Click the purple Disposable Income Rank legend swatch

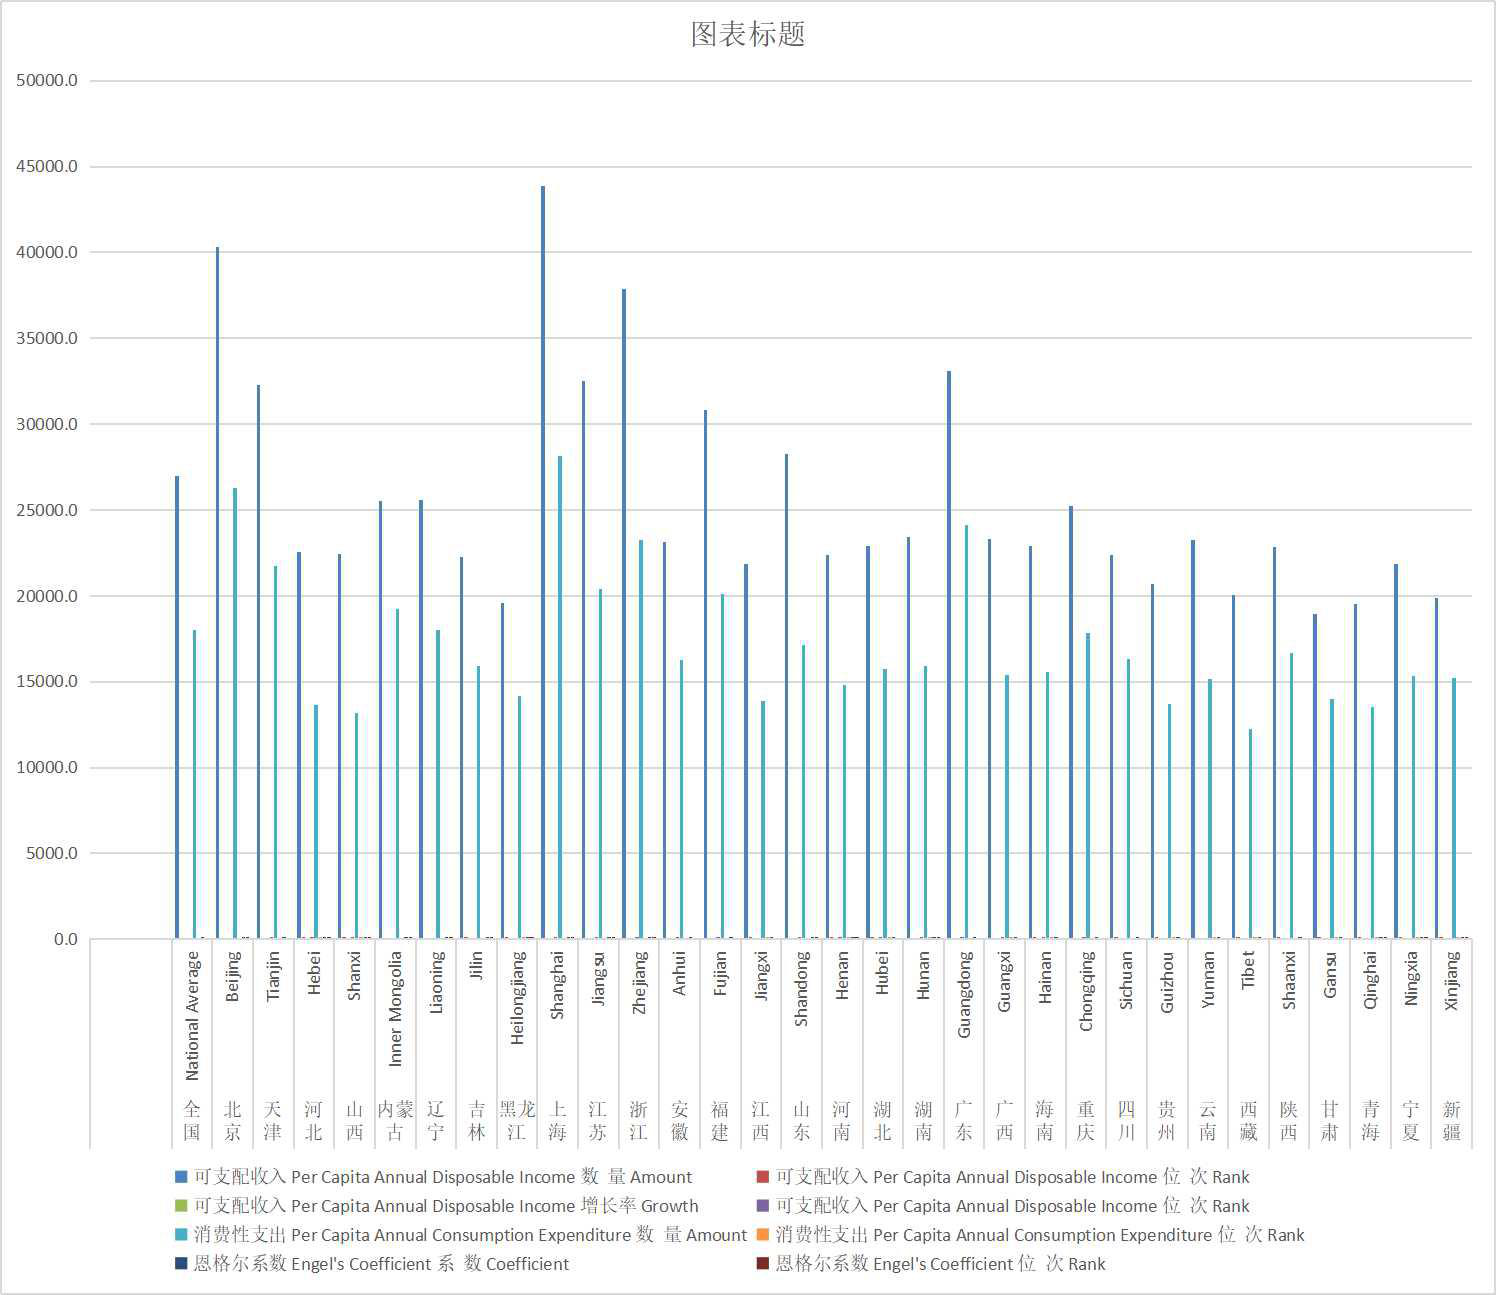763,1206
